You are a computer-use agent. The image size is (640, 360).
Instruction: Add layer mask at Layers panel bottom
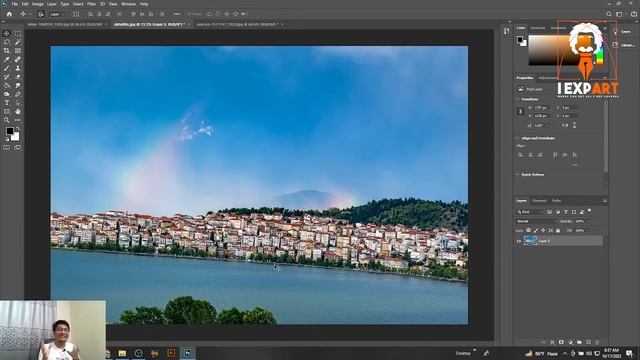[561, 342]
